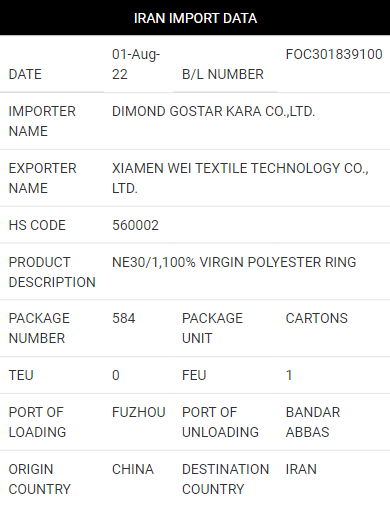390x506 pixels.
Task: Click the BANDAR ABBAS unloading port
Action: 313,422
